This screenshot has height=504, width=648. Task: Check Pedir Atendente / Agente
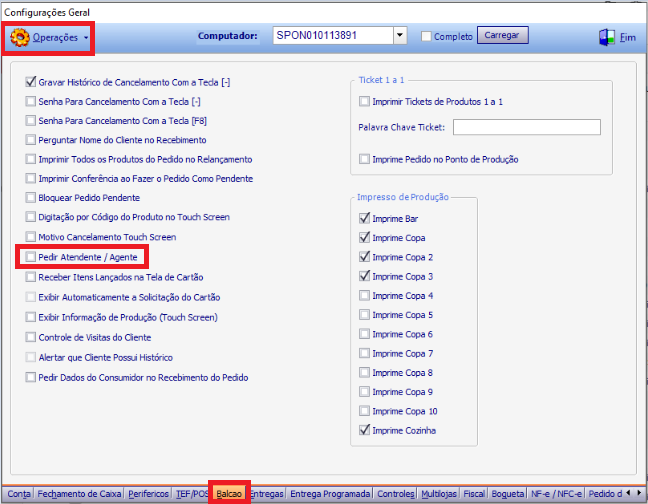[31, 257]
